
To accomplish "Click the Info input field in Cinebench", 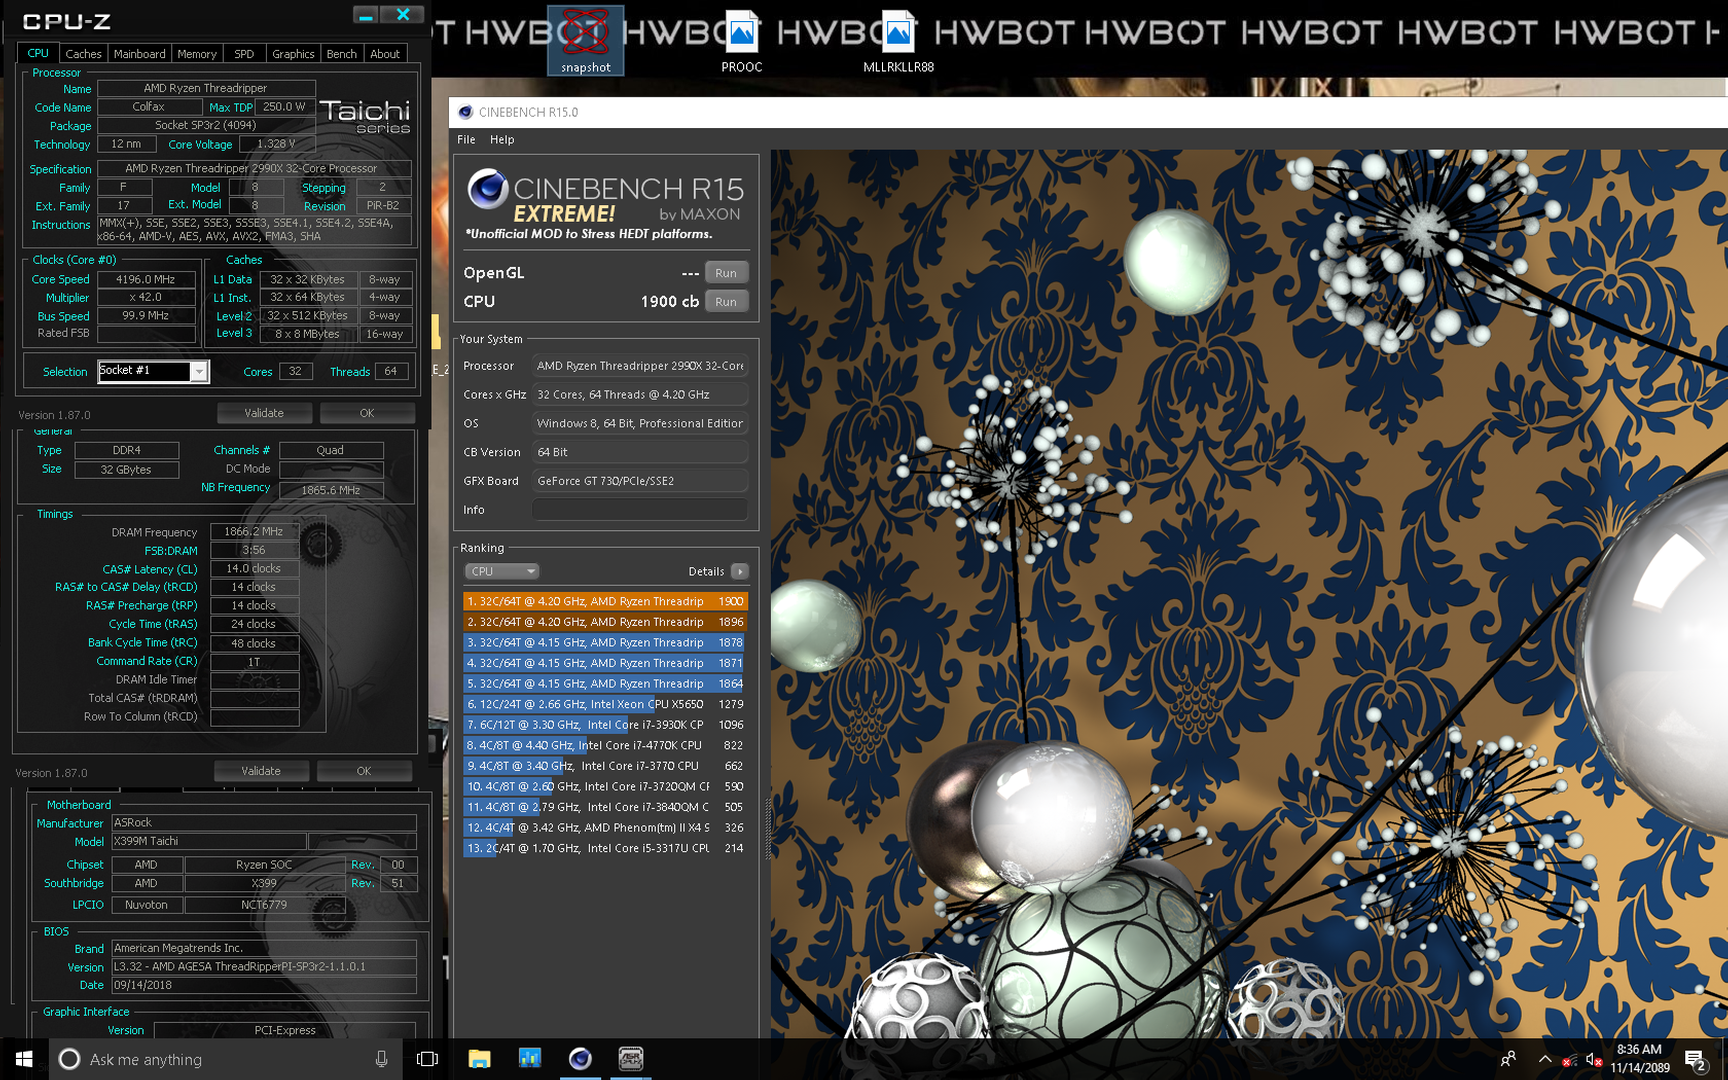I will click(x=640, y=510).
